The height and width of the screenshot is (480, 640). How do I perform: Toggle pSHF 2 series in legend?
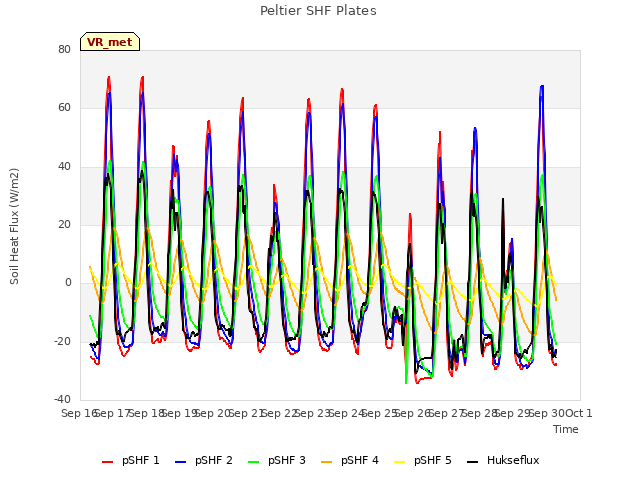[x=204, y=460]
